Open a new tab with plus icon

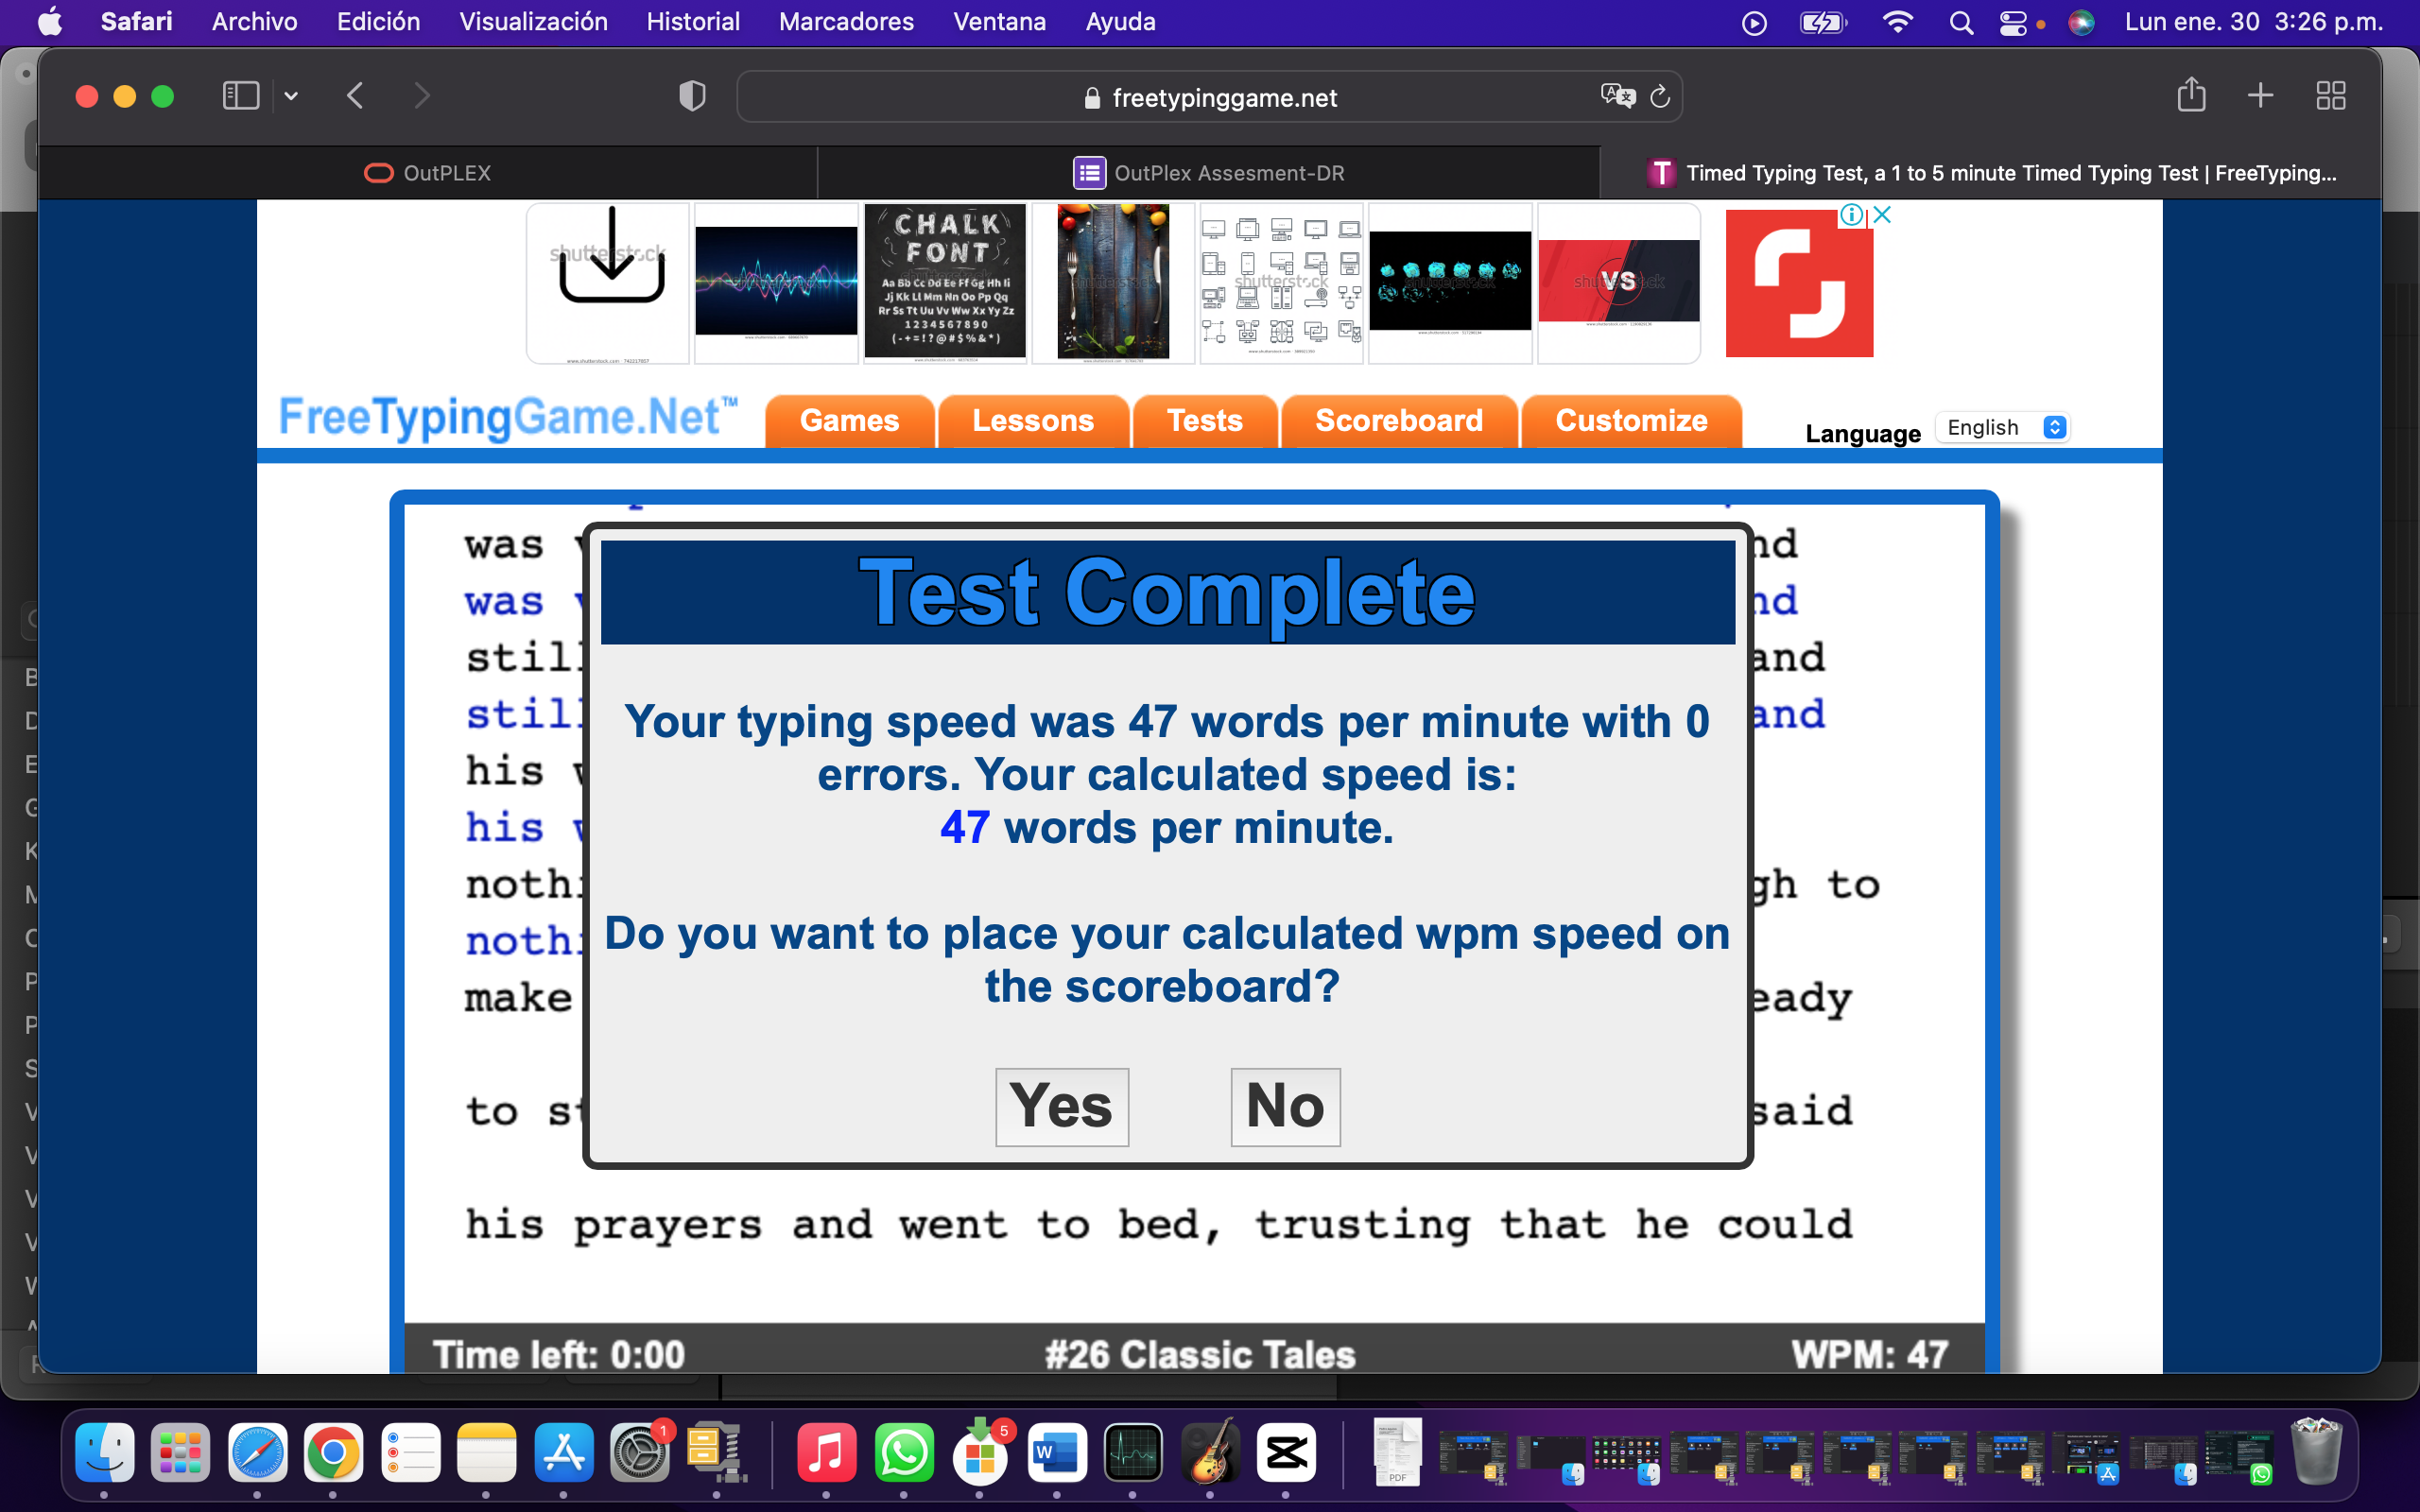(x=2260, y=96)
